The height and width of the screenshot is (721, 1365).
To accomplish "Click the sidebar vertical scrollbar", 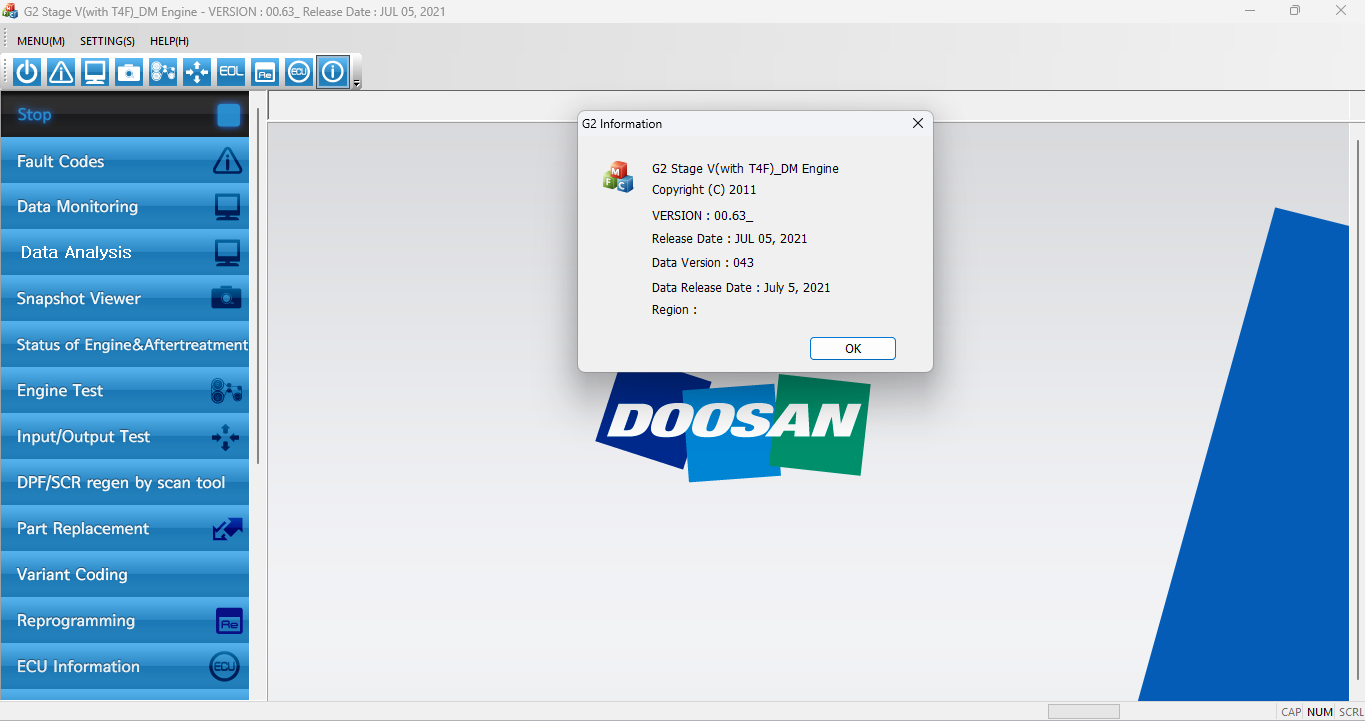I will pos(258,285).
